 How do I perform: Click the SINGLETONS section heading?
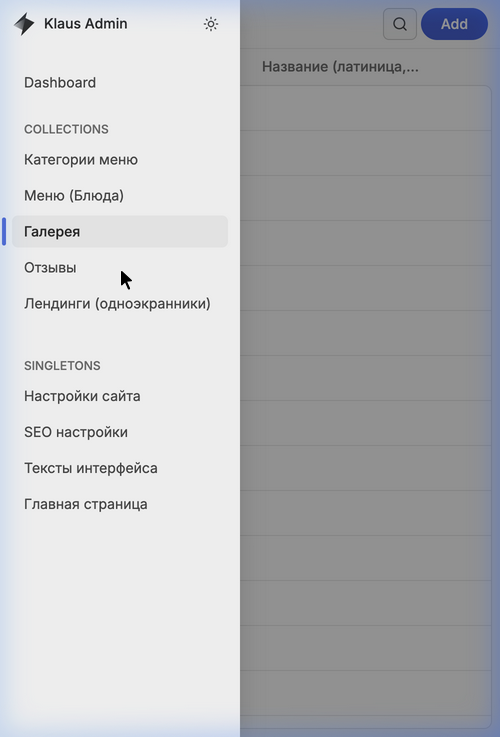point(62,366)
